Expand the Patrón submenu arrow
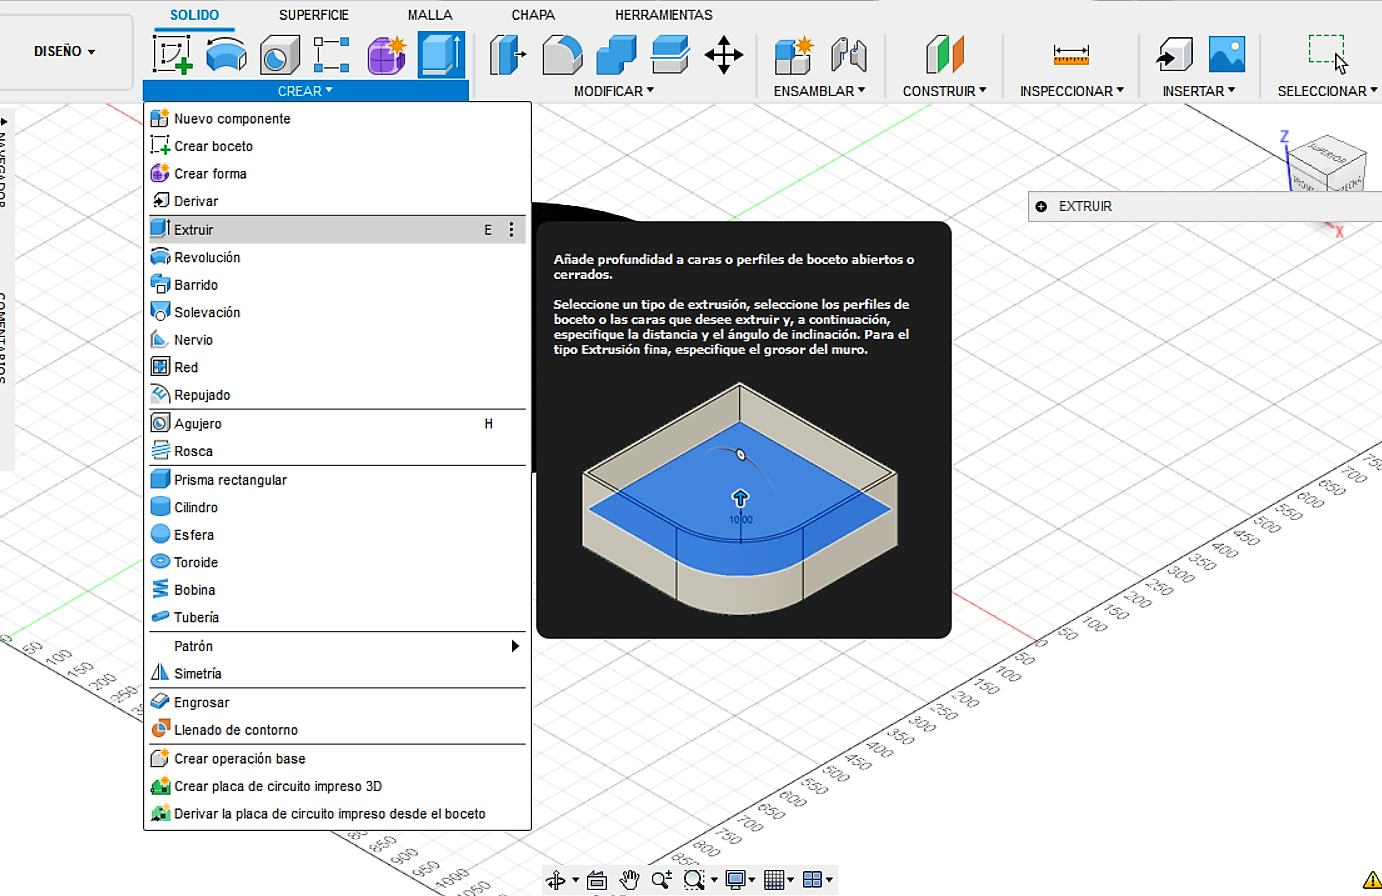This screenshot has height=896, width=1382. pos(515,646)
